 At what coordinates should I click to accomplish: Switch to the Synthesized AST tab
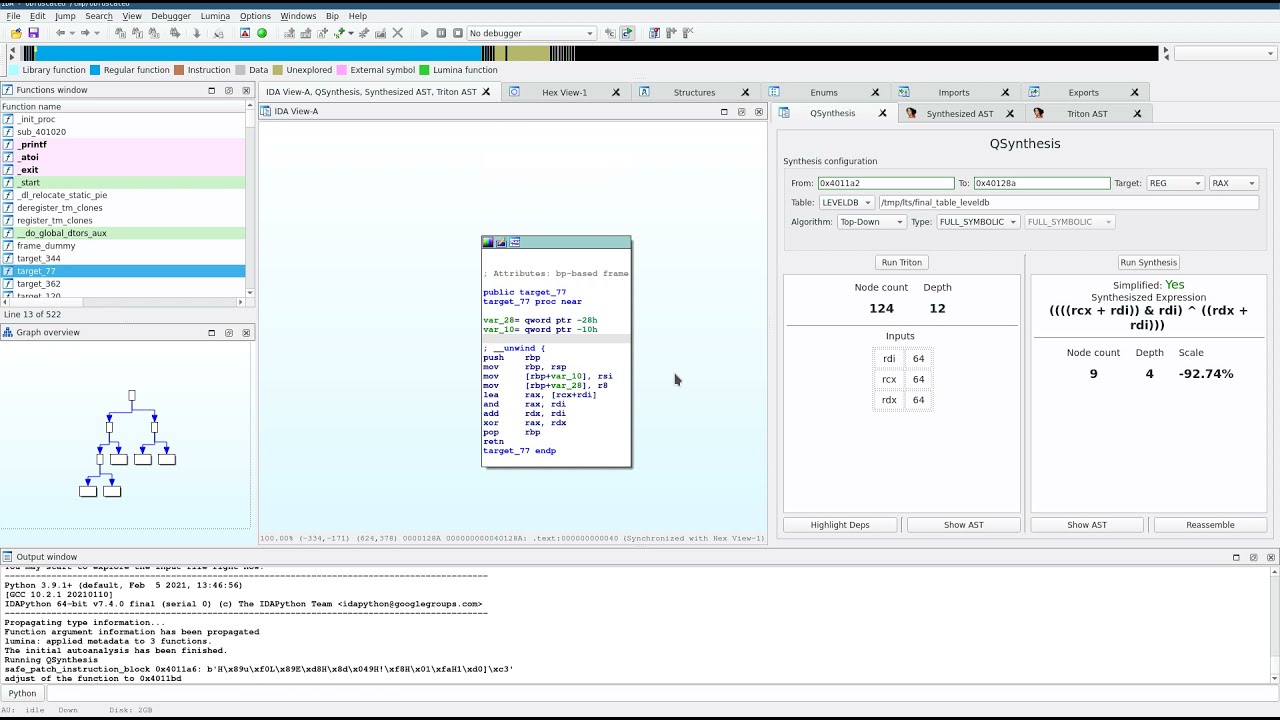click(x=960, y=113)
